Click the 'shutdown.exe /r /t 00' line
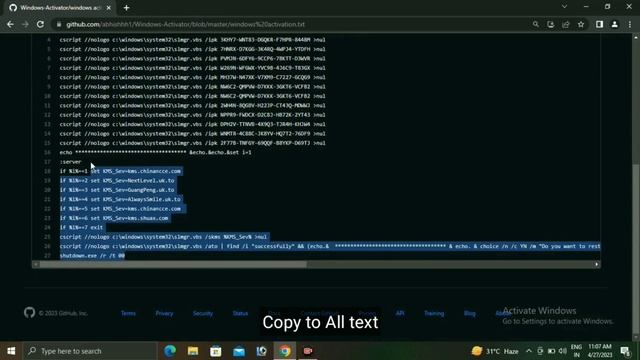 (92, 256)
